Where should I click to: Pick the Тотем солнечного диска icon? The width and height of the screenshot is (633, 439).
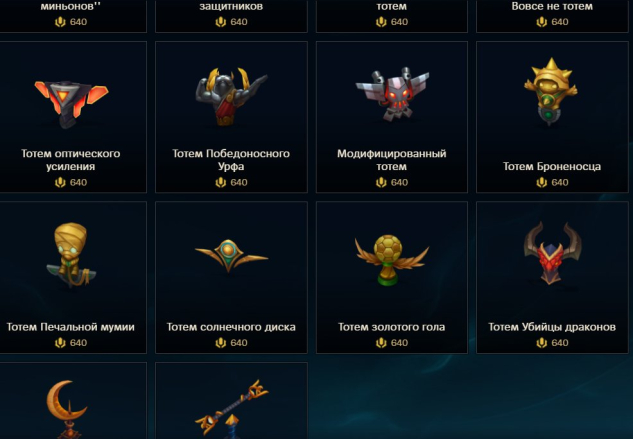(231, 255)
